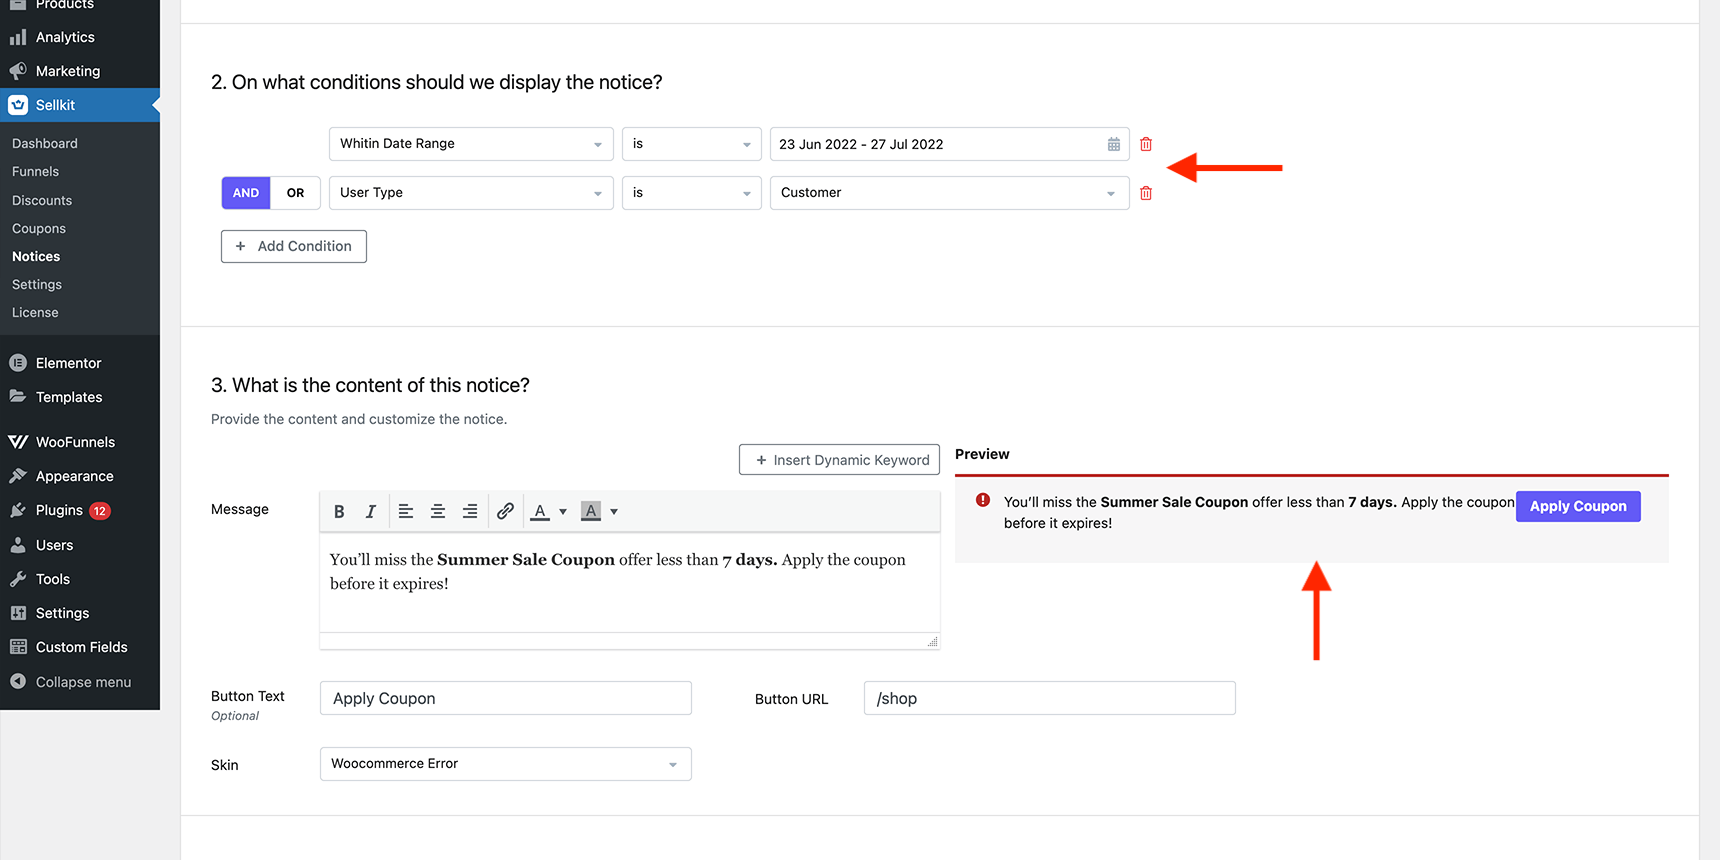
Task: Open Tools in the sidebar
Action: pyautogui.click(x=80, y=579)
